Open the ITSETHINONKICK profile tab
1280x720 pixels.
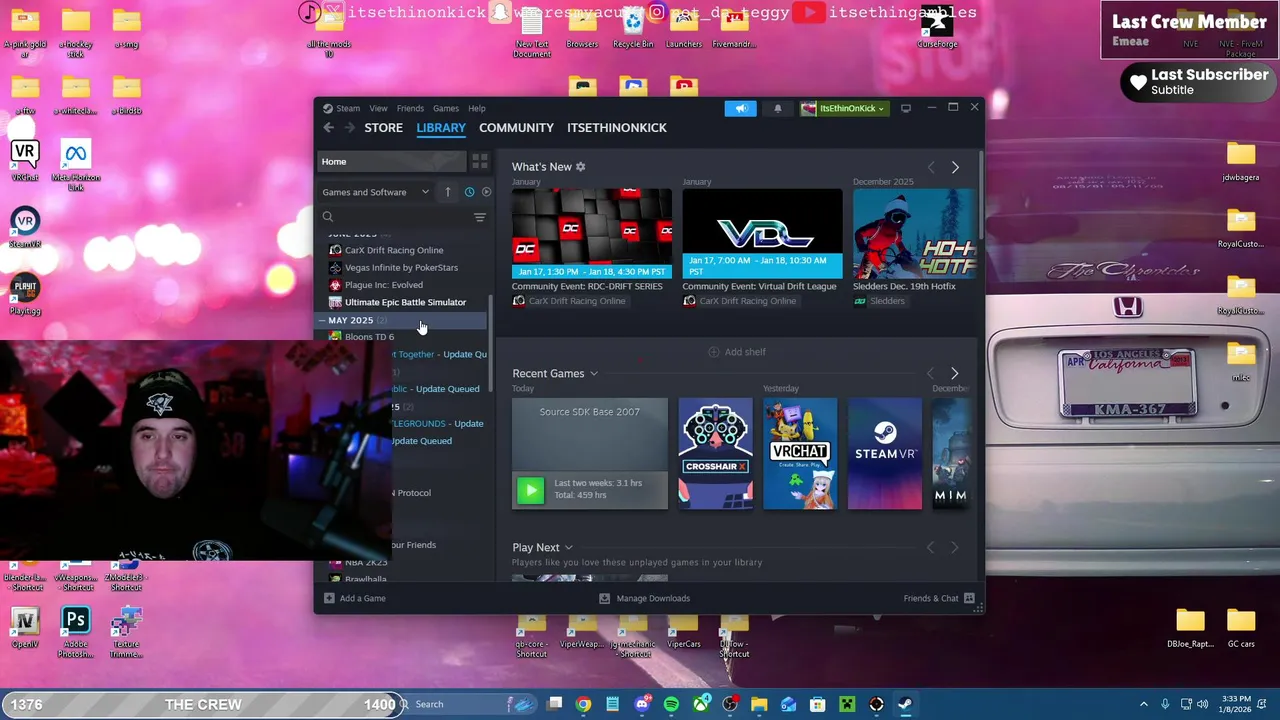[x=617, y=127]
